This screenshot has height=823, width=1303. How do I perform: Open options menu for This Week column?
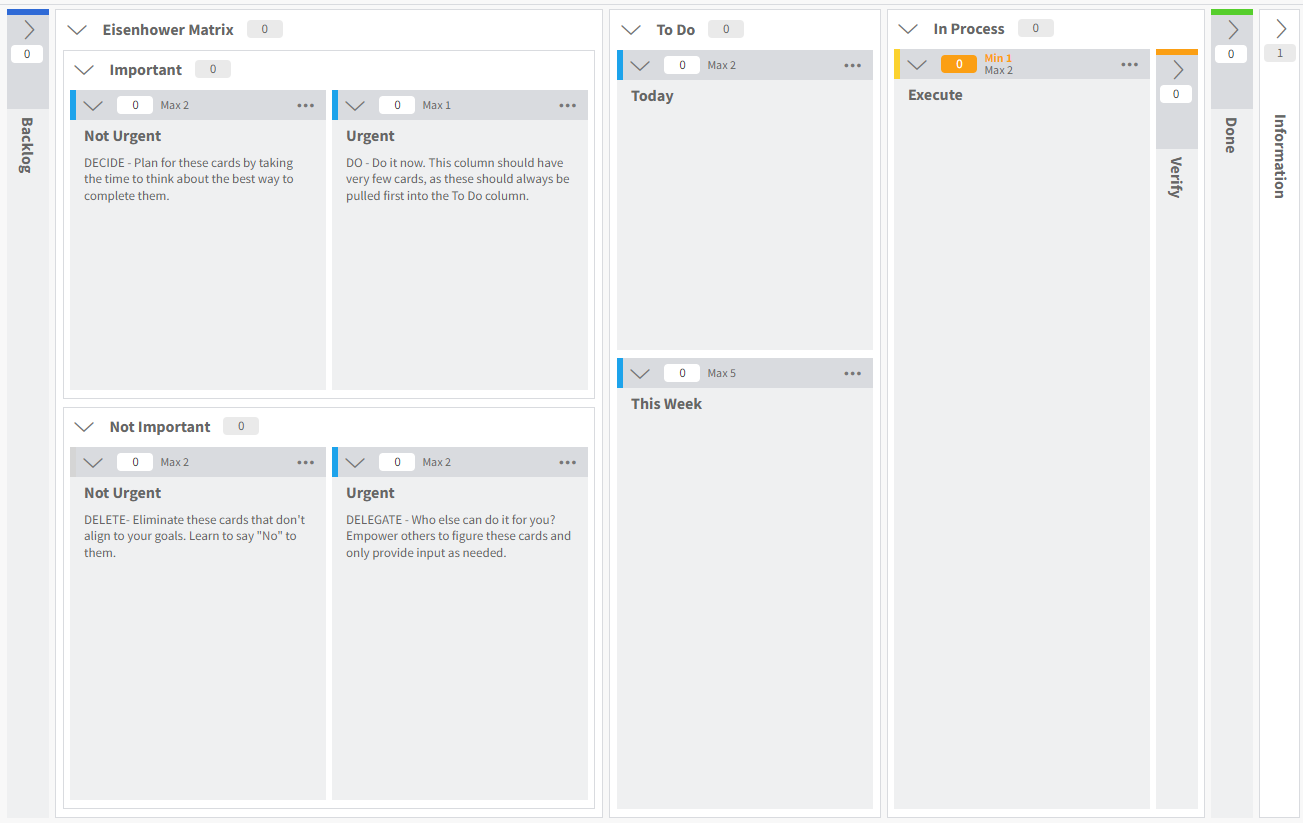coord(853,373)
